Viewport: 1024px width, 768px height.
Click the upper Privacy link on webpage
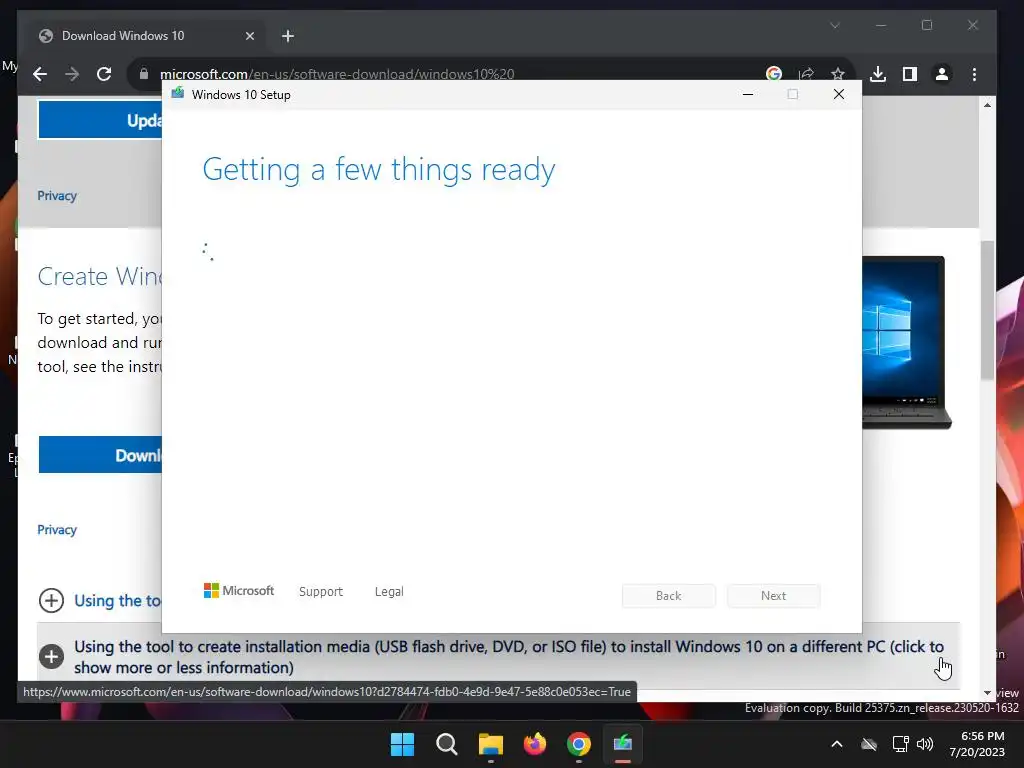57,196
